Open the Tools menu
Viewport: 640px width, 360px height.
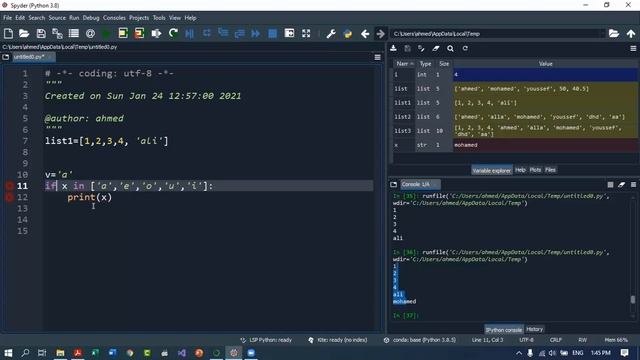tap(159, 18)
